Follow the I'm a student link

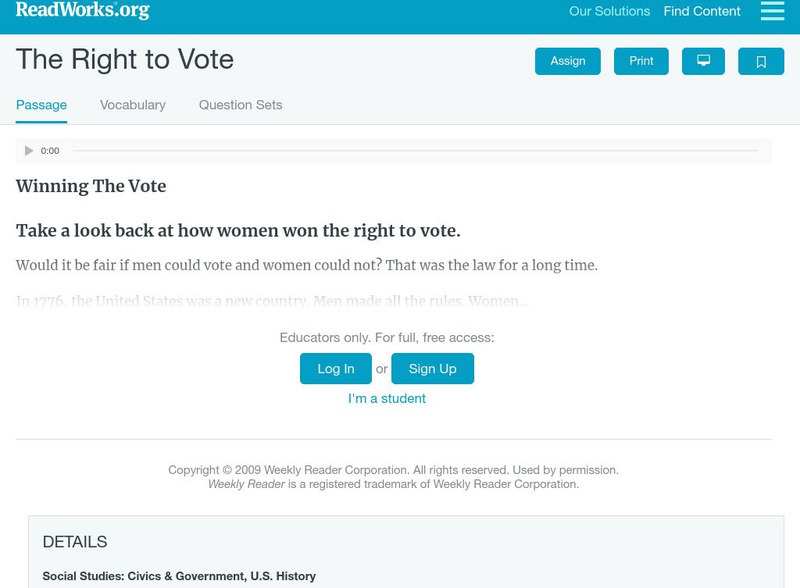coord(387,398)
